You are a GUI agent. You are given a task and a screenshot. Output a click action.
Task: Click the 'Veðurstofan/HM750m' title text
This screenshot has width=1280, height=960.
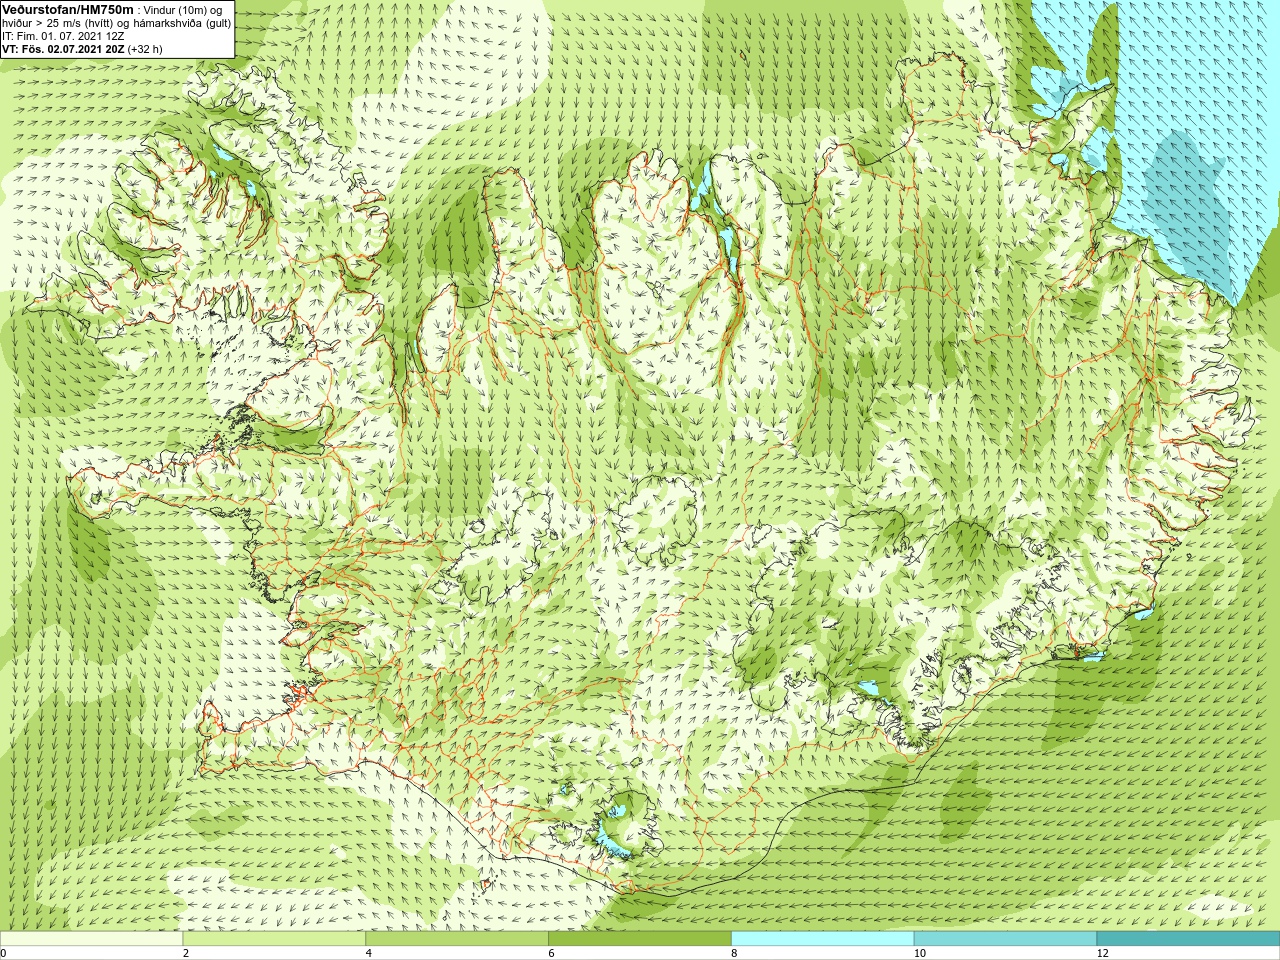(x=67, y=9)
